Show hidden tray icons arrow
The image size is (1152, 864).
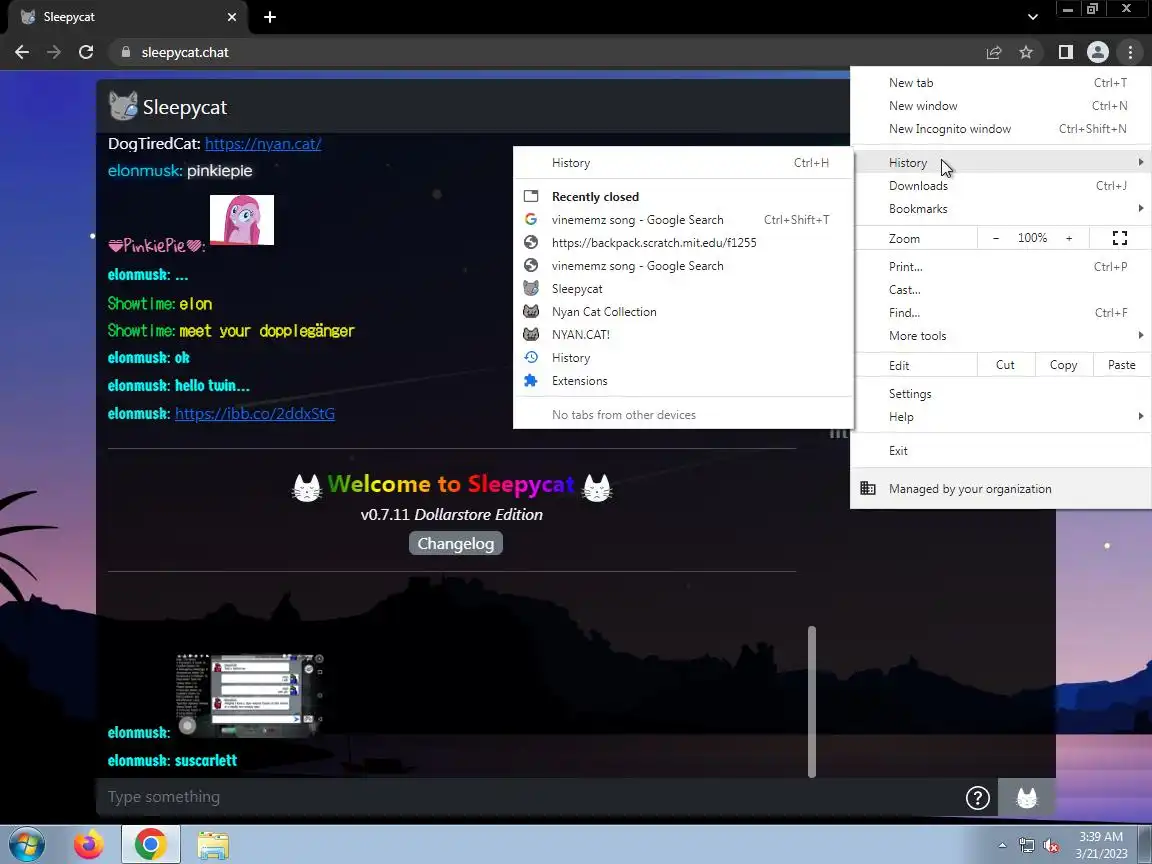1002,846
